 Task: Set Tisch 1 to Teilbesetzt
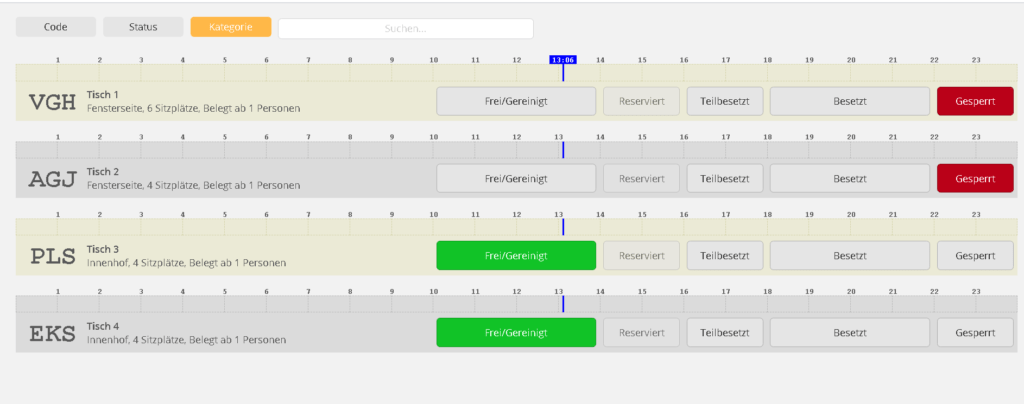click(x=725, y=101)
